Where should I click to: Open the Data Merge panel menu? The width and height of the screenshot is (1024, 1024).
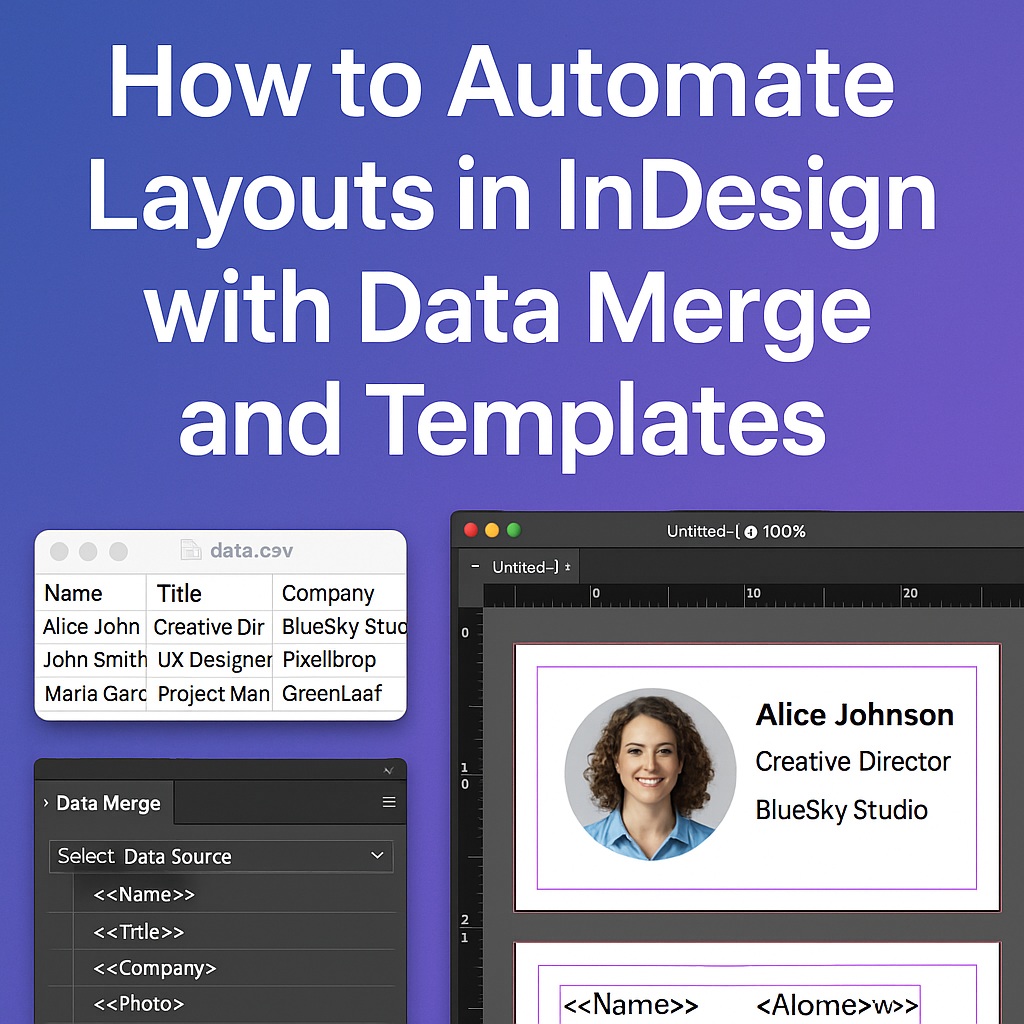(388, 803)
